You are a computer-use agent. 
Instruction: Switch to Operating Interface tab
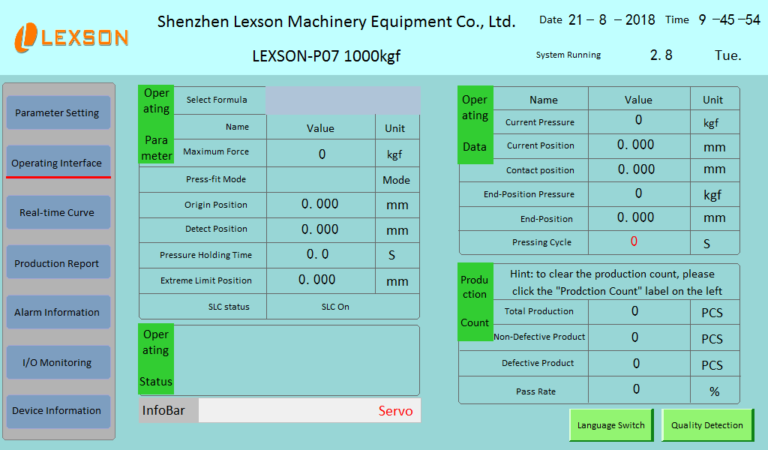tap(57, 163)
